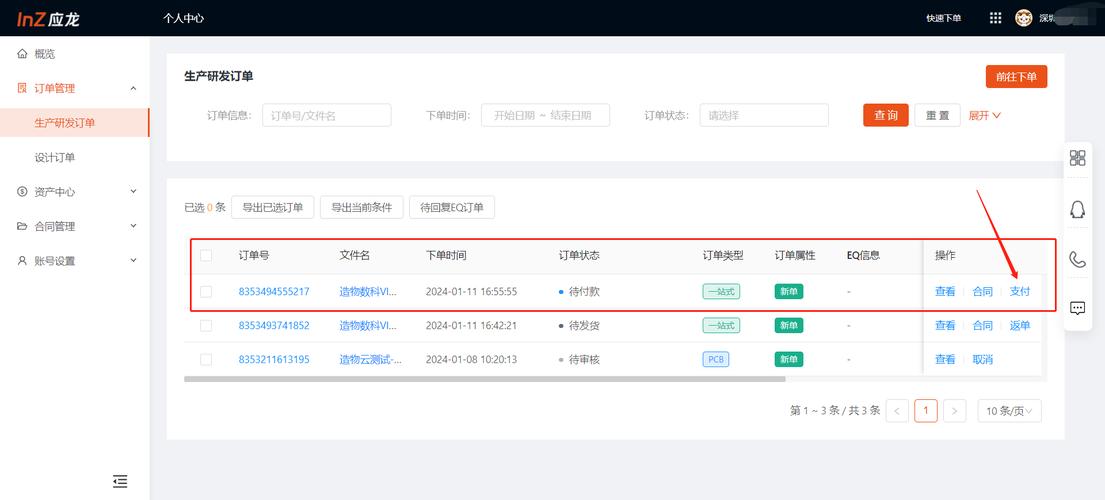
Task: Click the 查询 search button
Action: click(x=886, y=115)
